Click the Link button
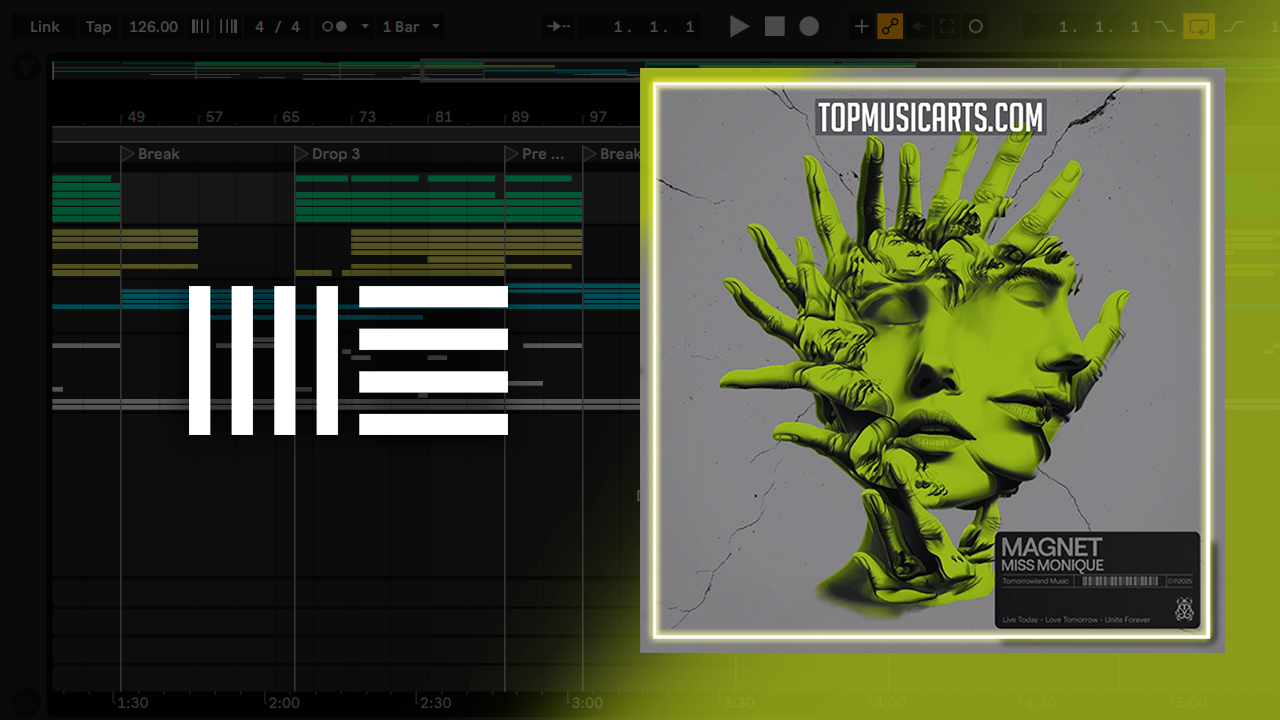Screen dimensions: 1280x720 tap(44, 27)
